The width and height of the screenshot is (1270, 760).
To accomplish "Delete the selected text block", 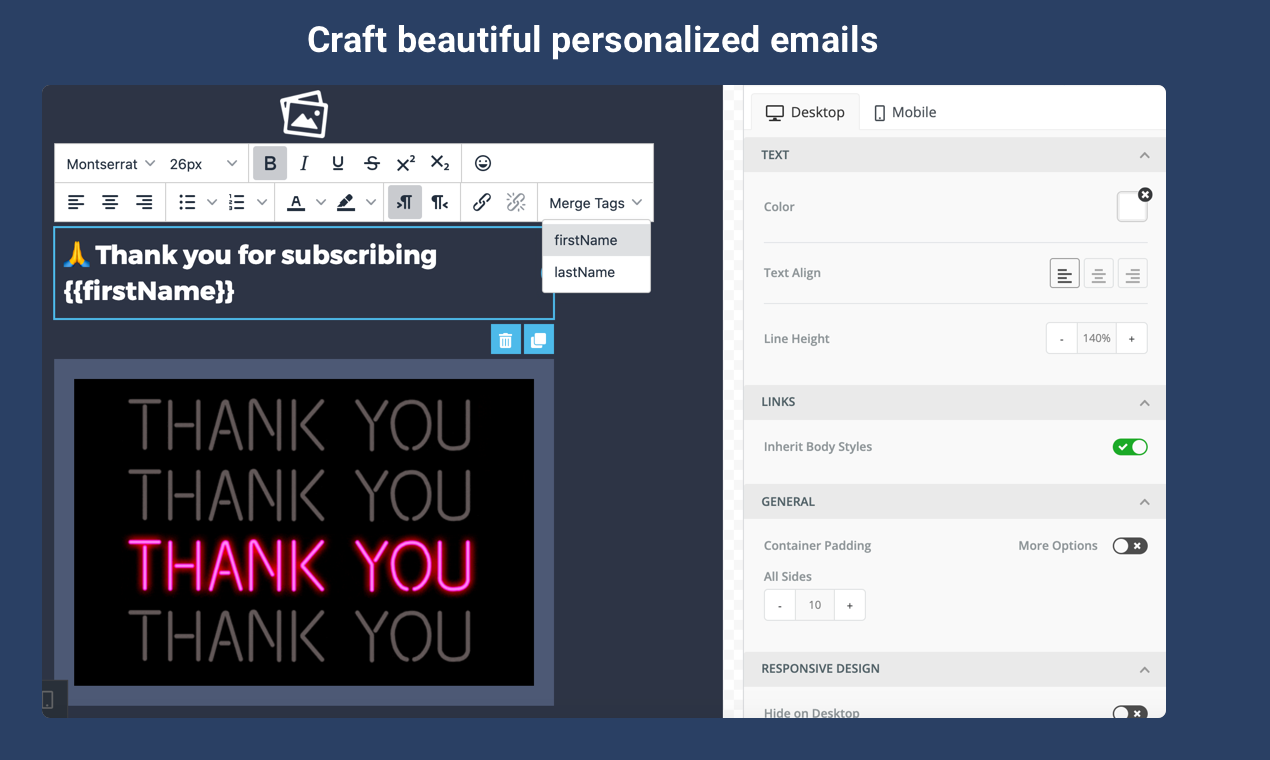I will click(506, 340).
